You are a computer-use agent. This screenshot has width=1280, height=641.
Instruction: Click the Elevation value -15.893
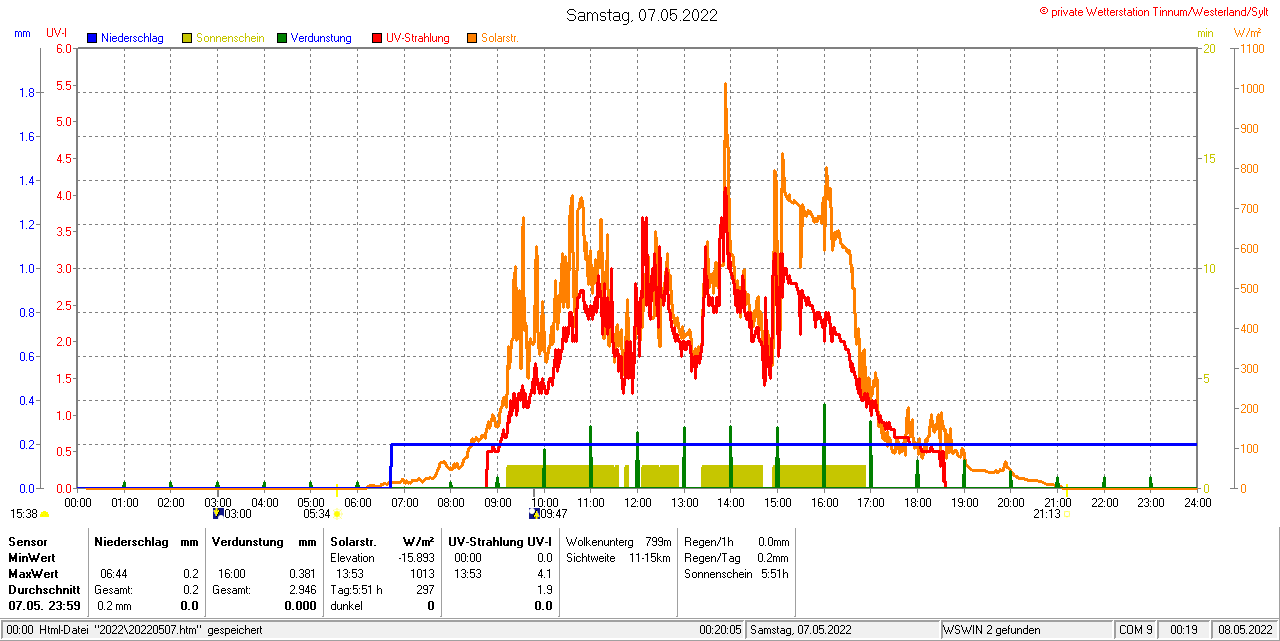pos(415,557)
